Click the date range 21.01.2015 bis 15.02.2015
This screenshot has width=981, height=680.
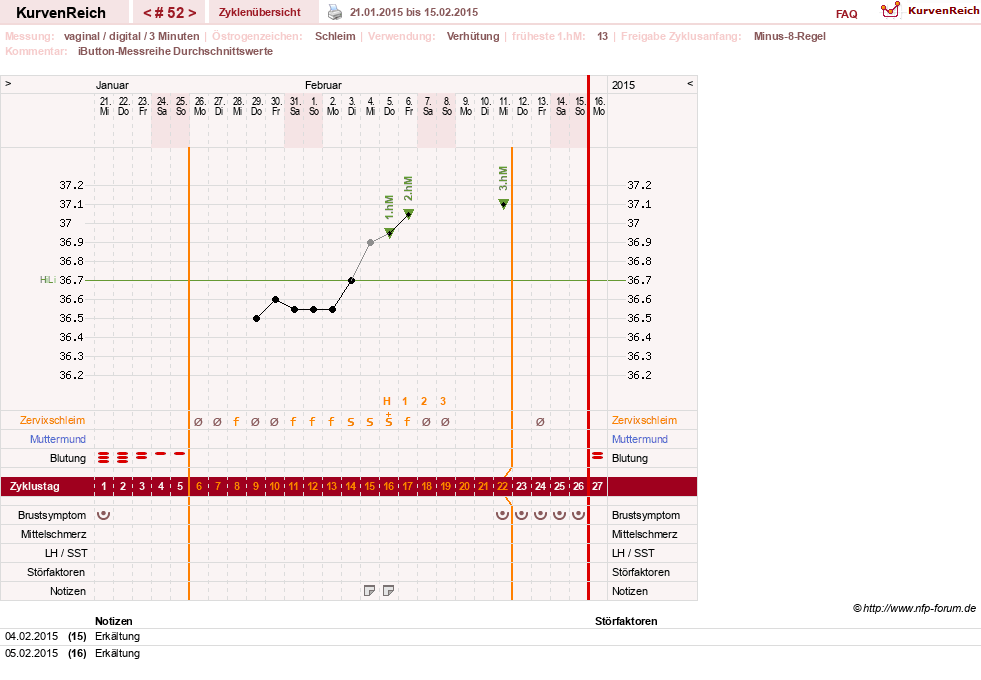pyautogui.click(x=414, y=12)
